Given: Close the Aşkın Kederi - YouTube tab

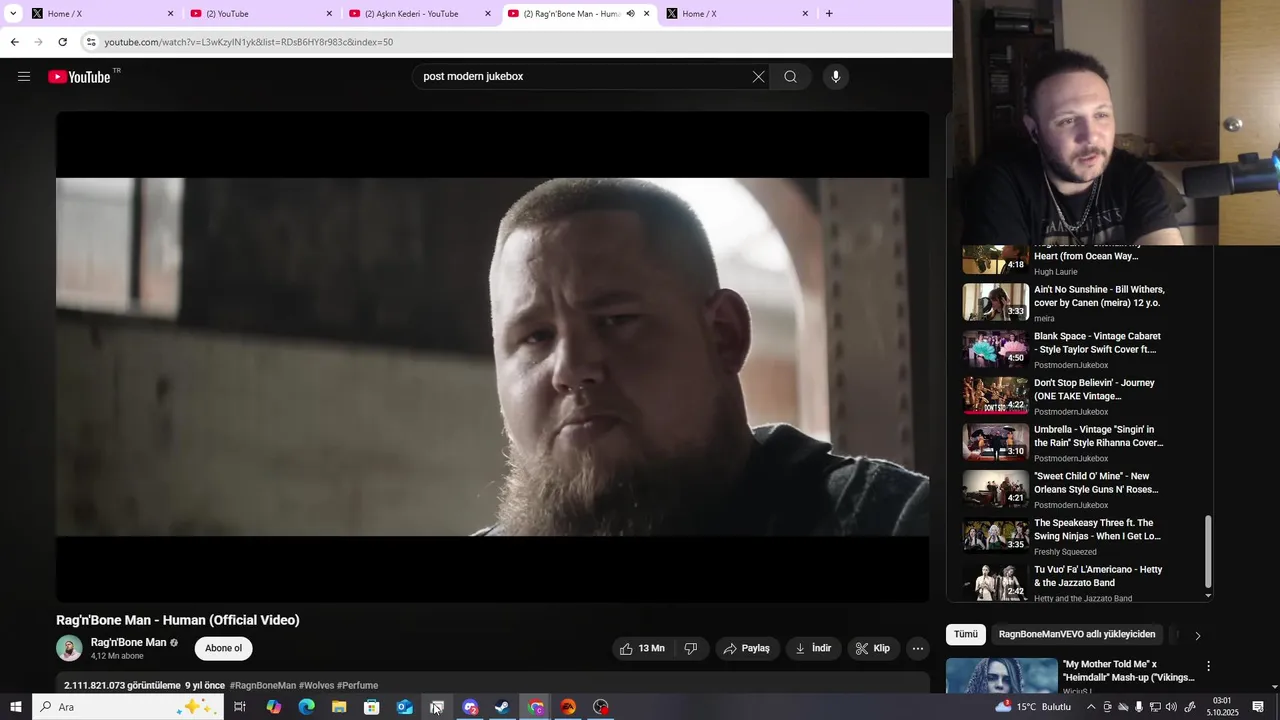Looking at the screenshot, I should point(488,14).
